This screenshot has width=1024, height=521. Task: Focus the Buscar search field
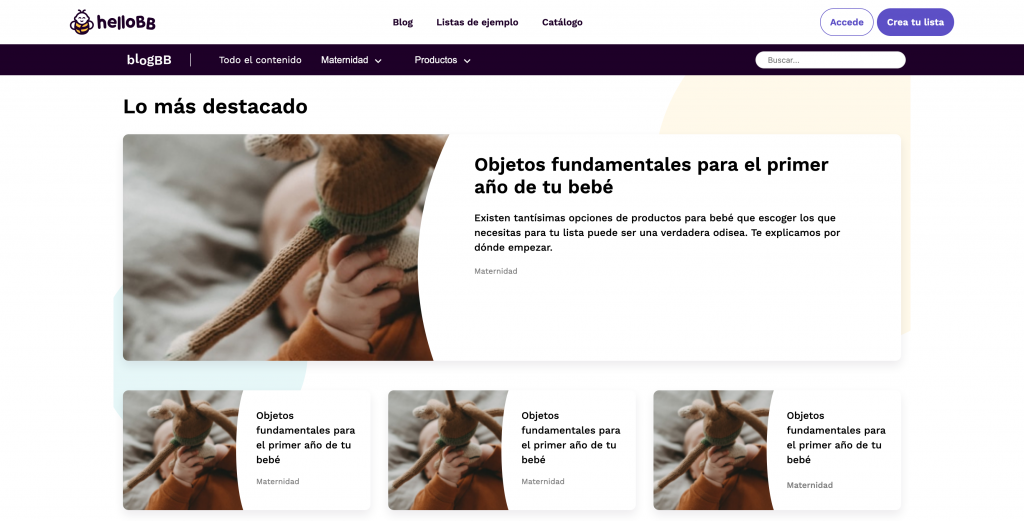(830, 60)
